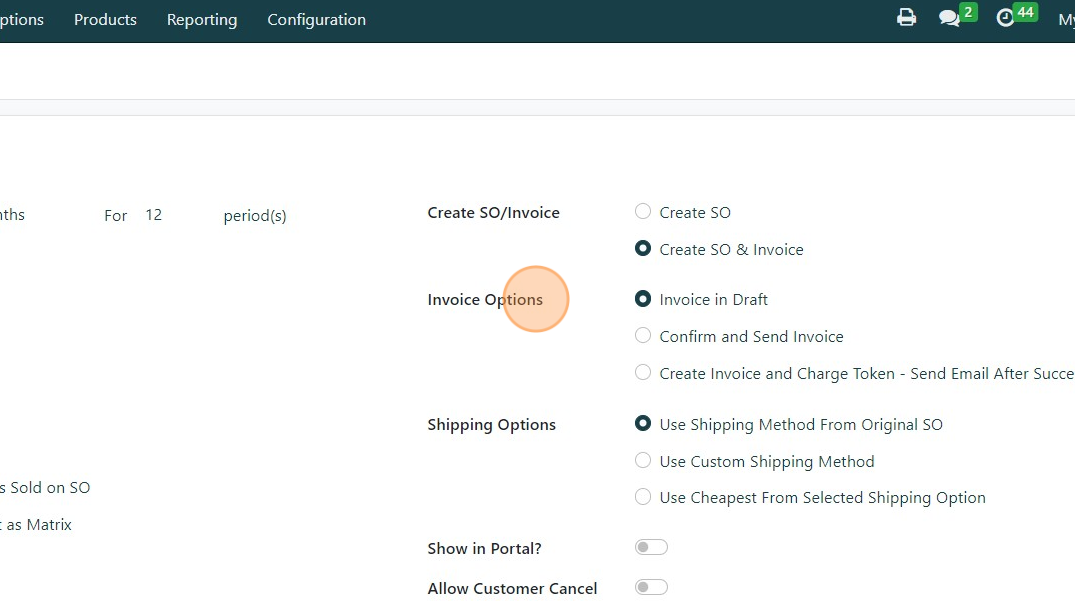Image resolution: width=1075 pixels, height=601 pixels.
Task: Choose Create SO & Invoice option
Action: tap(643, 249)
